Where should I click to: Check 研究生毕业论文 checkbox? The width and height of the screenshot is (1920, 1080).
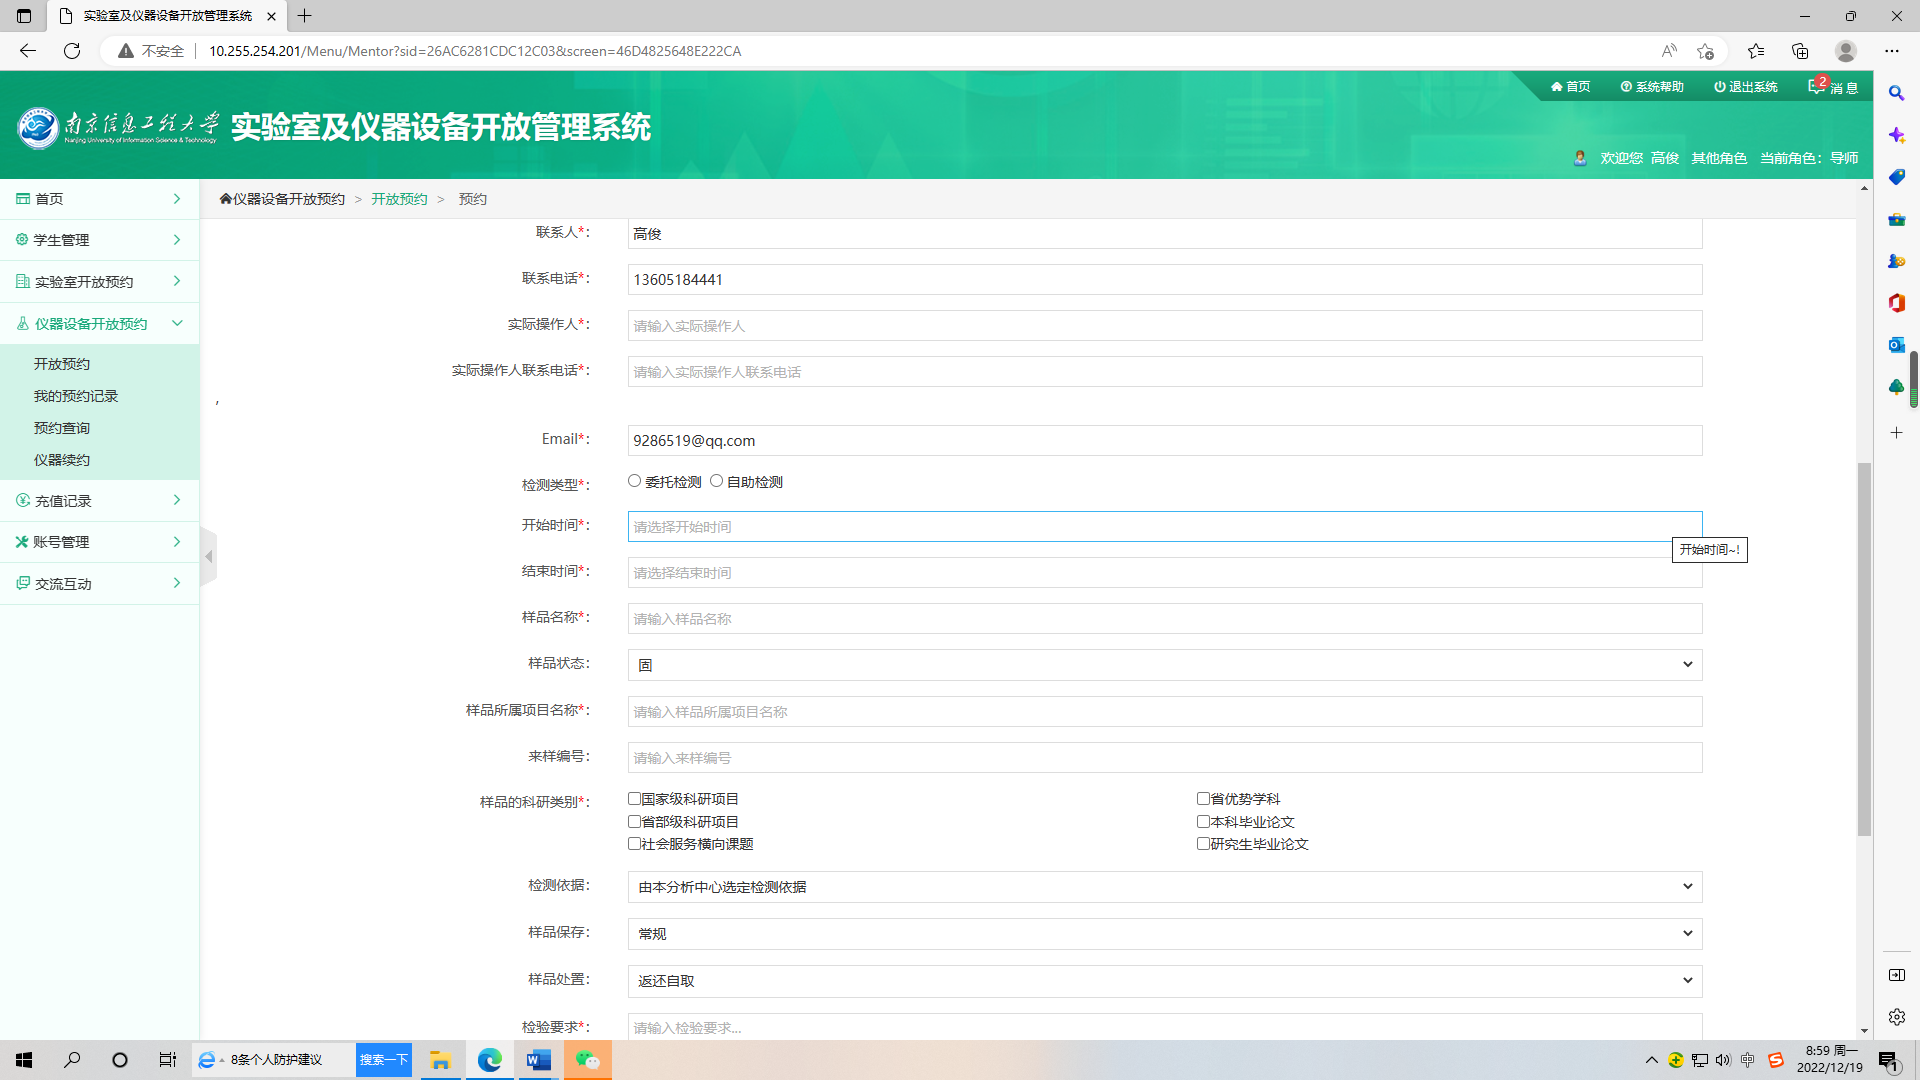(x=1203, y=844)
